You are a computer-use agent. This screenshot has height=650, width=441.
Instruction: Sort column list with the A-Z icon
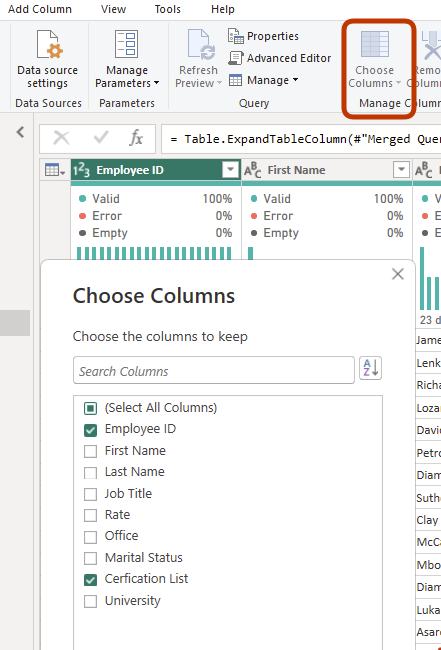tap(371, 368)
